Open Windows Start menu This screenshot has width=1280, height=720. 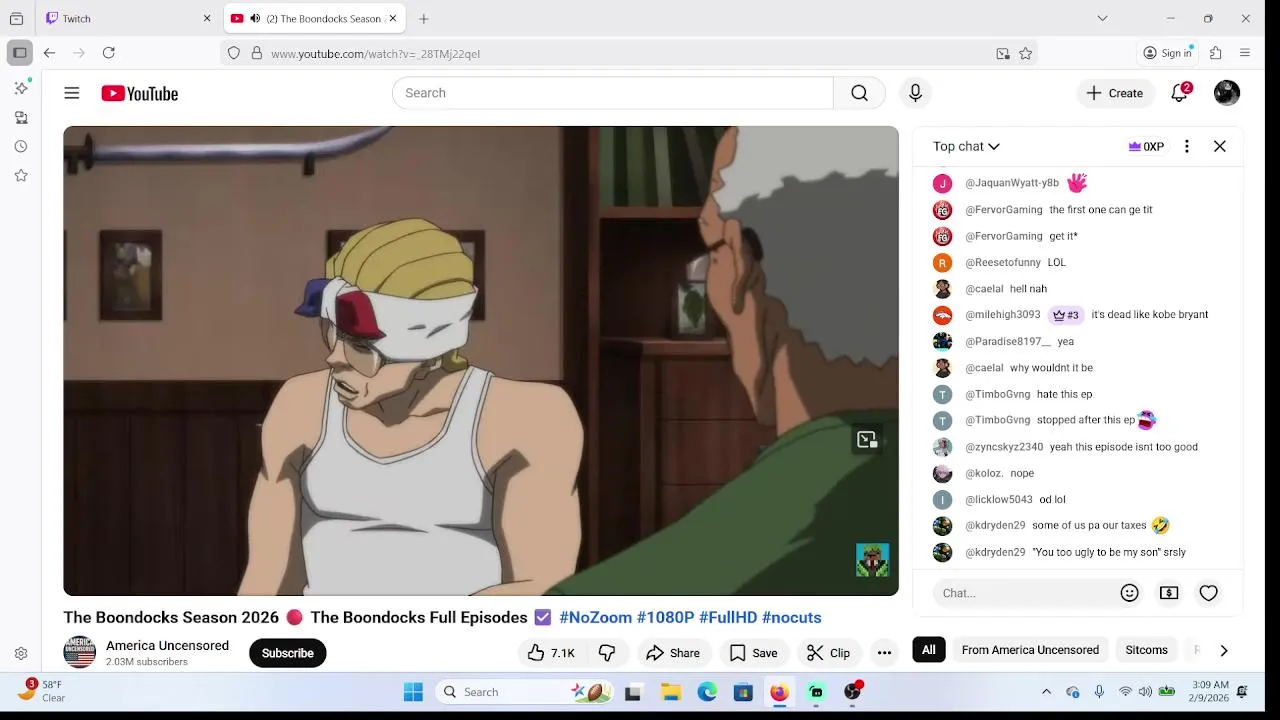coord(413,692)
